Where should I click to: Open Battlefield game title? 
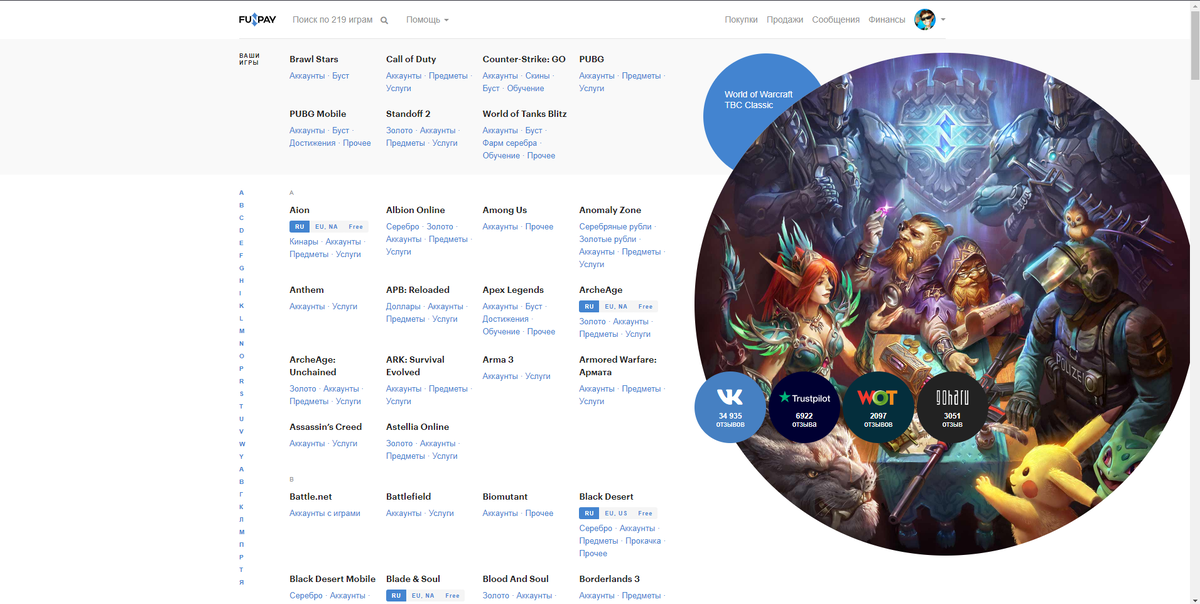pos(409,497)
